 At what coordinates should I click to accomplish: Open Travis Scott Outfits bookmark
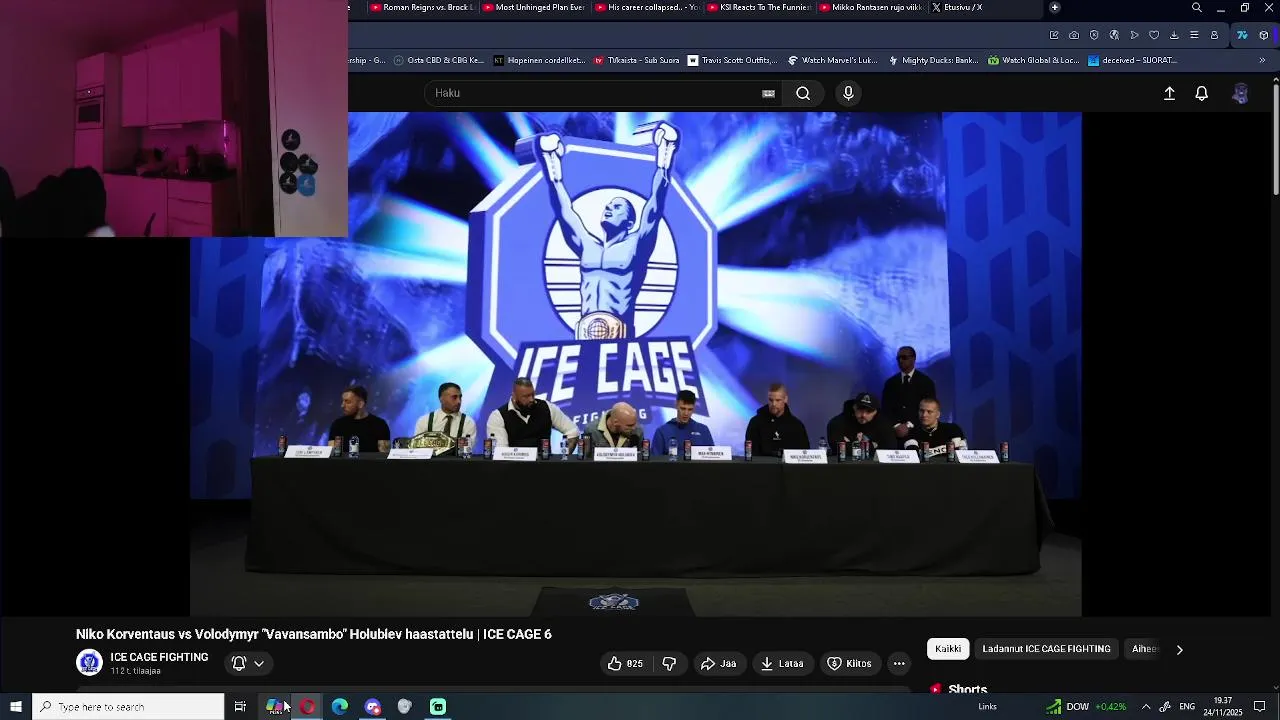(732, 60)
